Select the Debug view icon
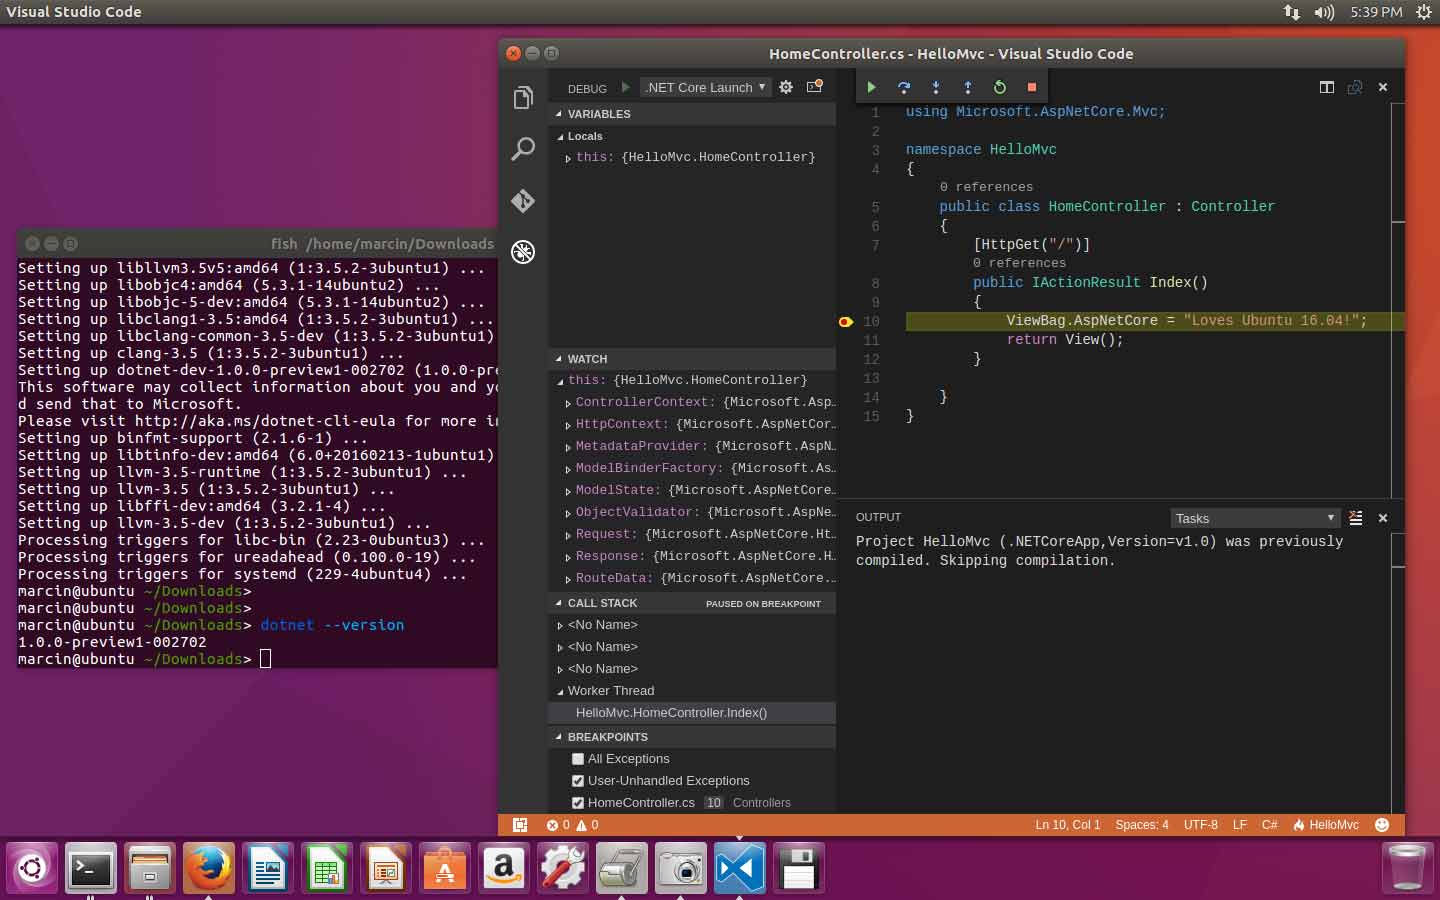 point(523,252)
